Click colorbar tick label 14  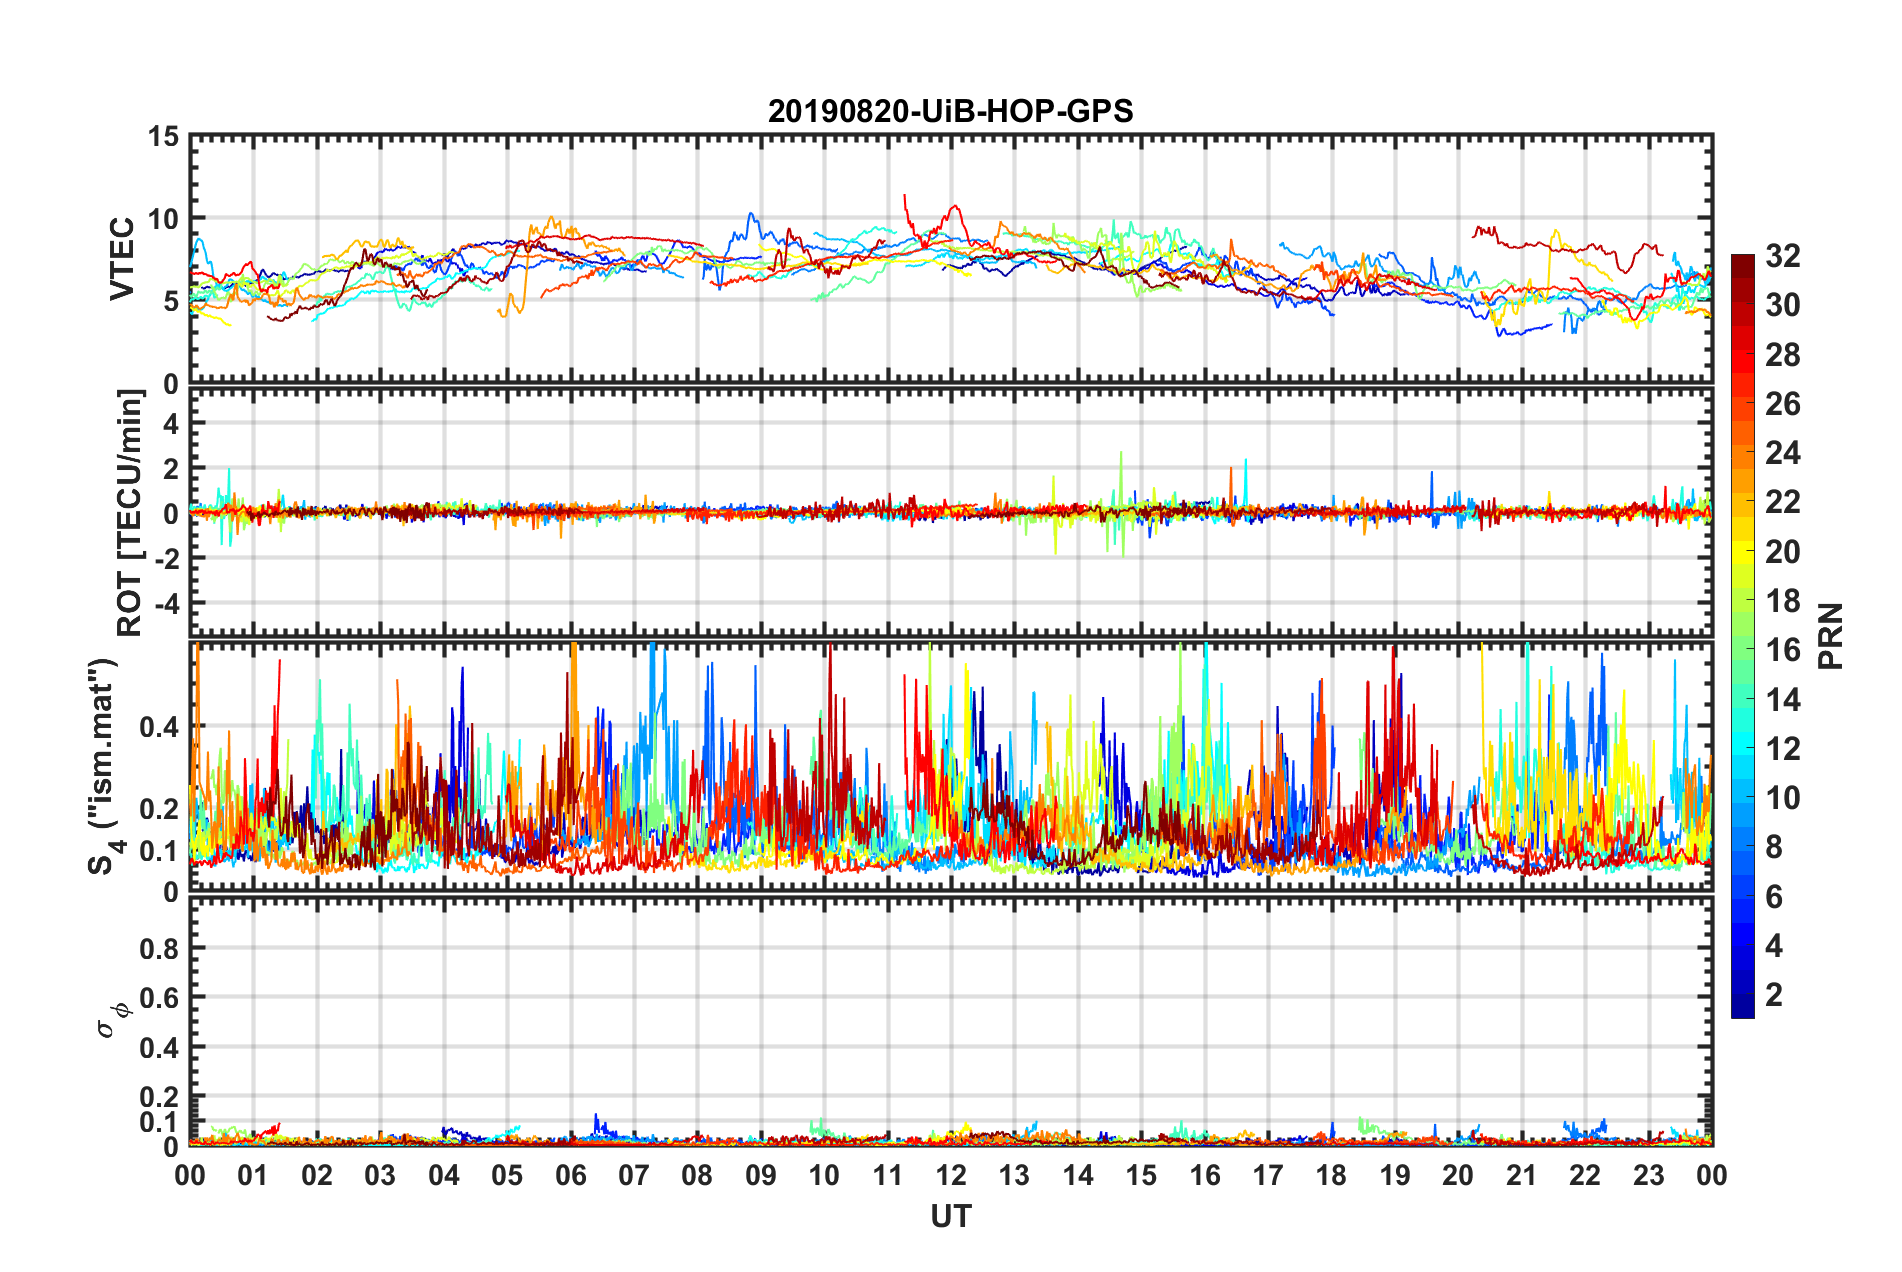click(1782, 700)
